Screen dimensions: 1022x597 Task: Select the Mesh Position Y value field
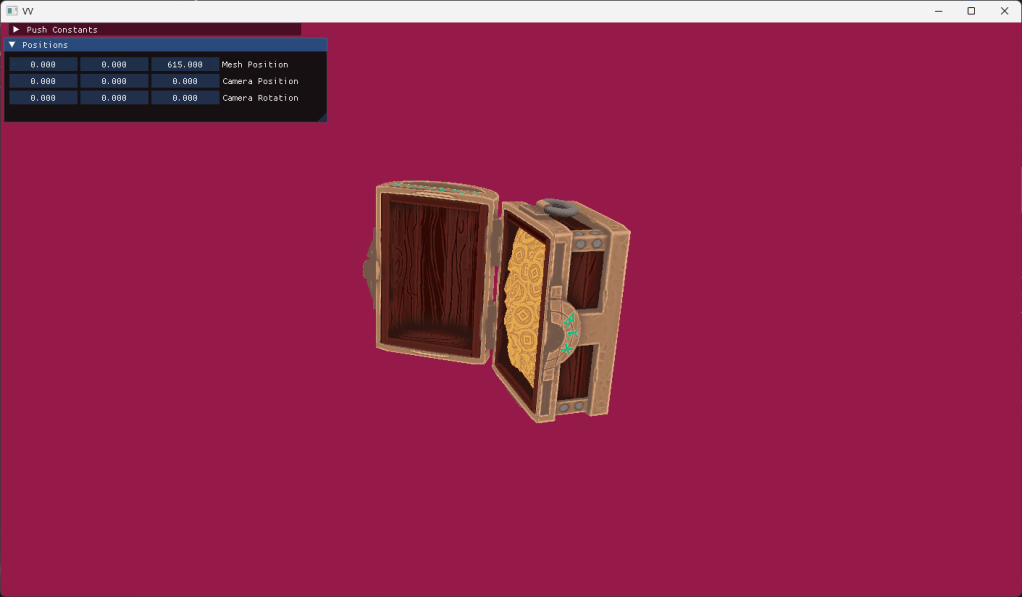coord(114,64)
